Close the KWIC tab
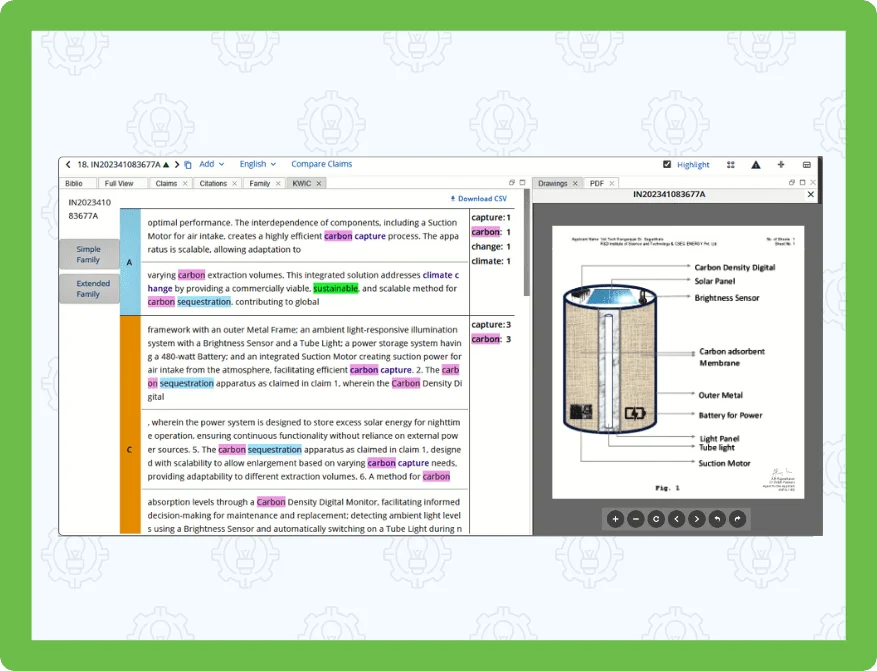The image size is (877, 671). tap(319, 183)
